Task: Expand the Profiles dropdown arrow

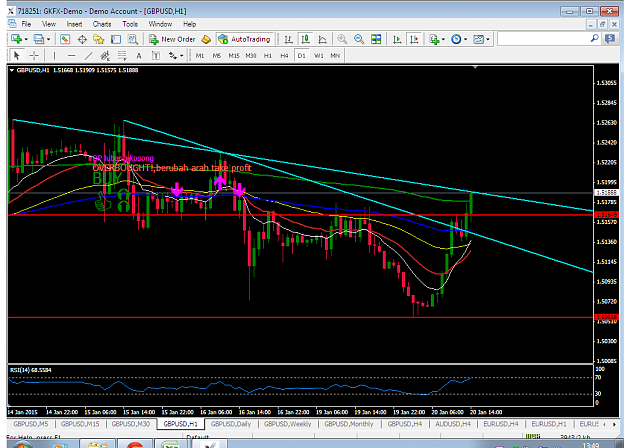Action: click(49, 39)
